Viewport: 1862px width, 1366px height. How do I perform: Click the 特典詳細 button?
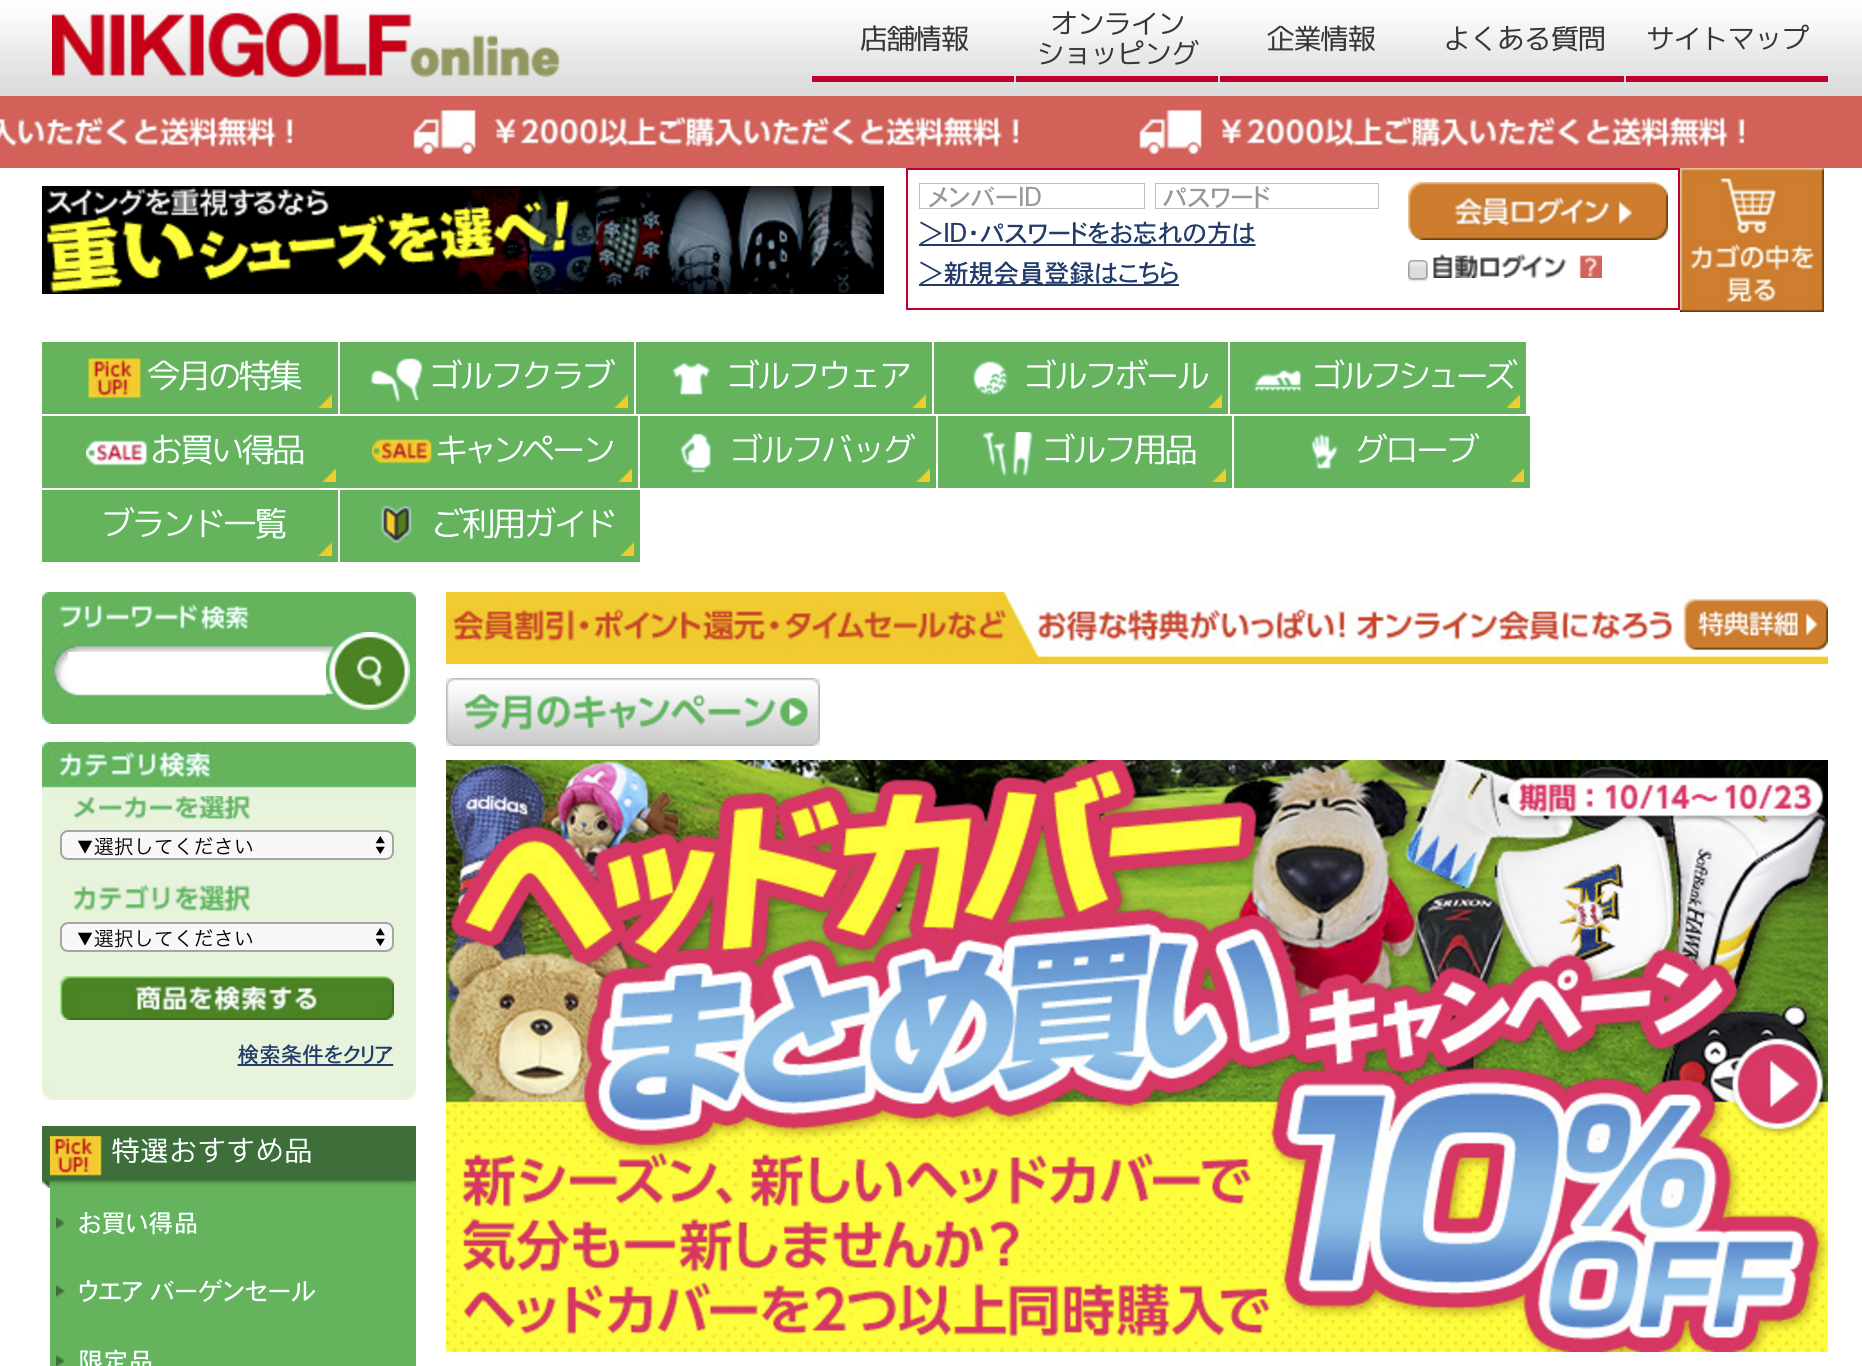1756,625
